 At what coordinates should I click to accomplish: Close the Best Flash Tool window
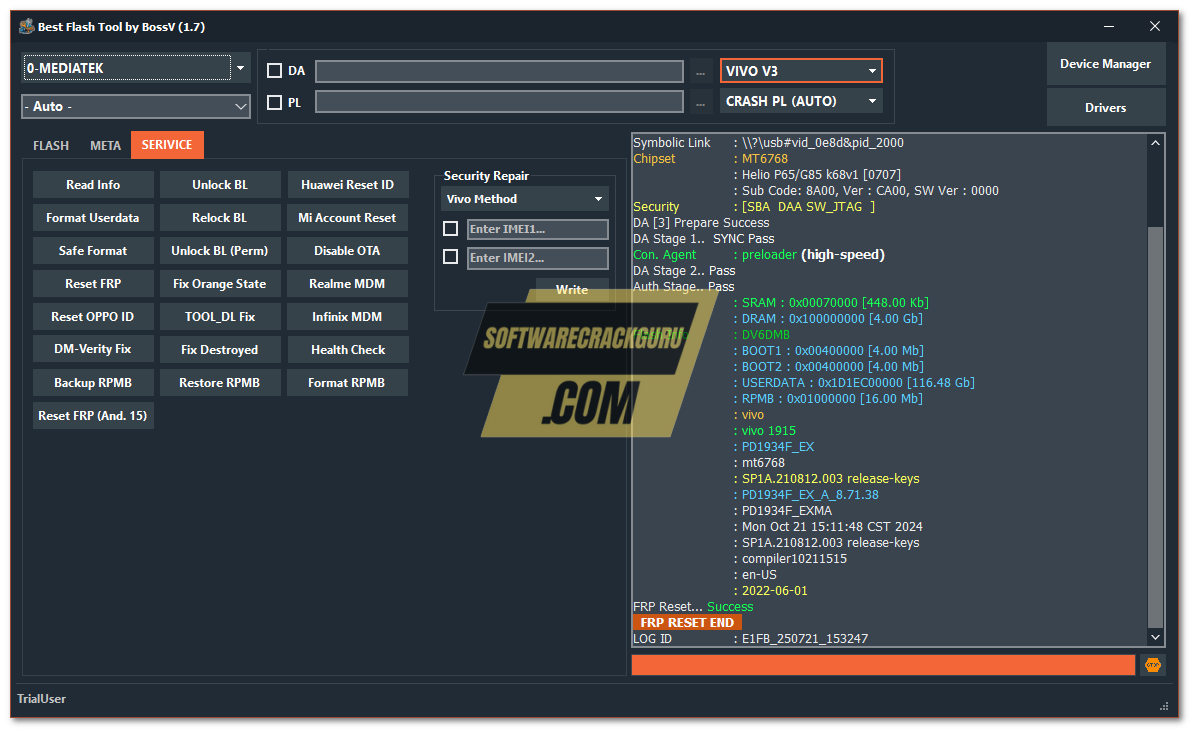coord(1154,27)
